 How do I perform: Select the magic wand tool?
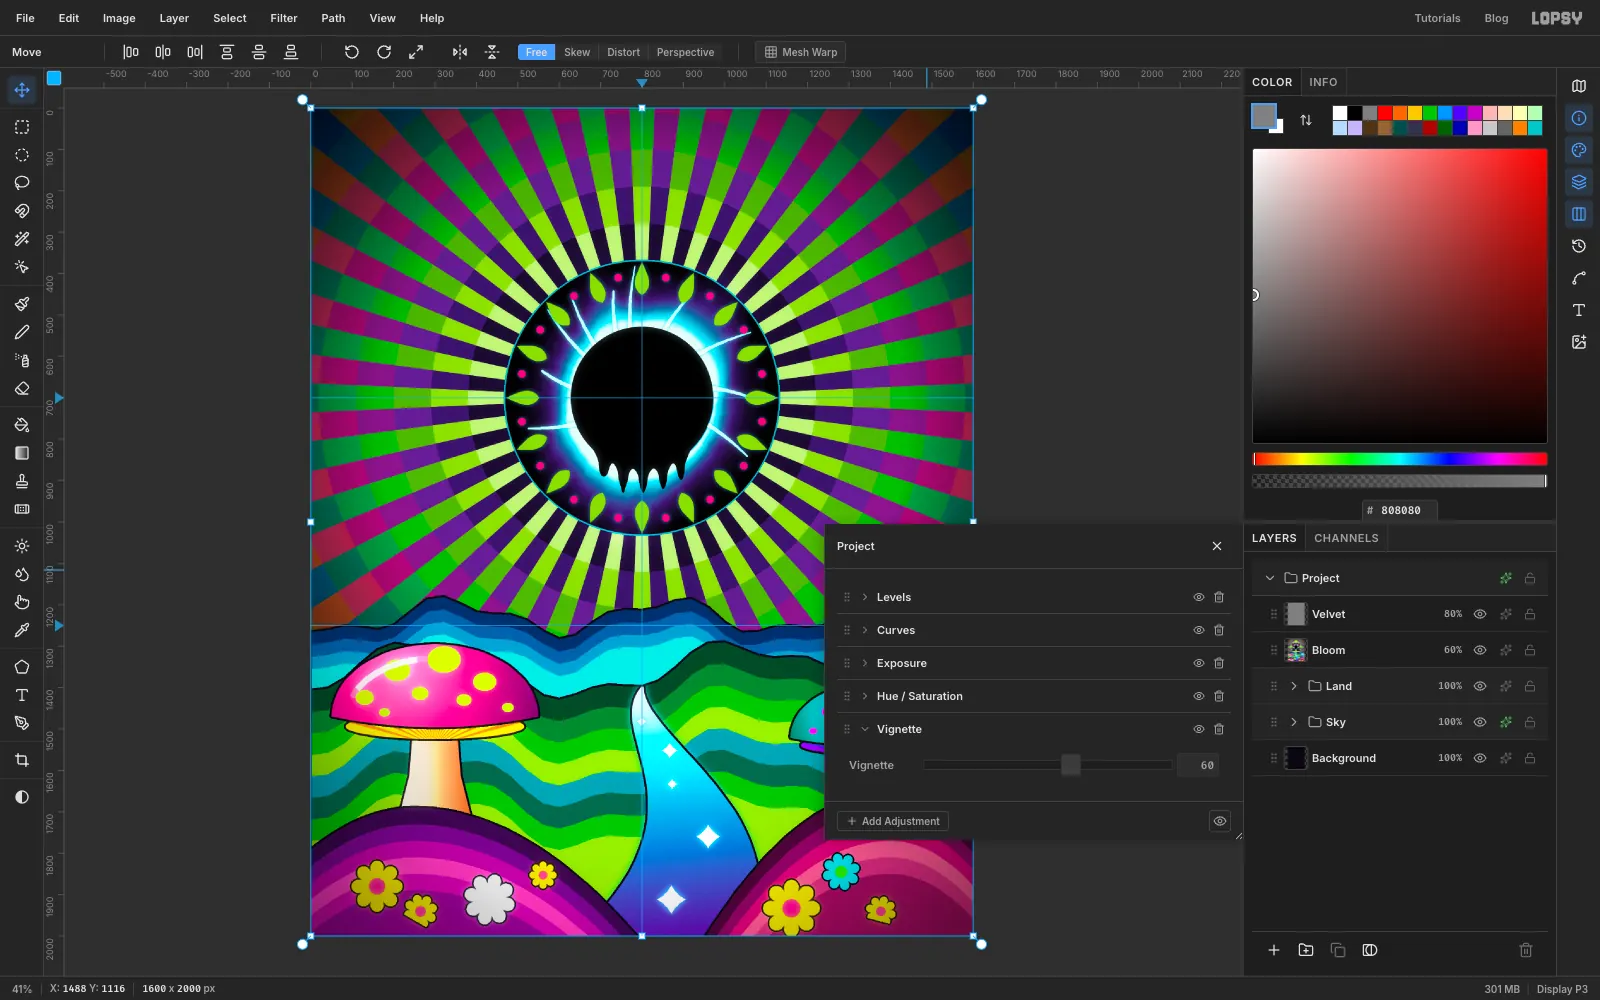(22, 239)
